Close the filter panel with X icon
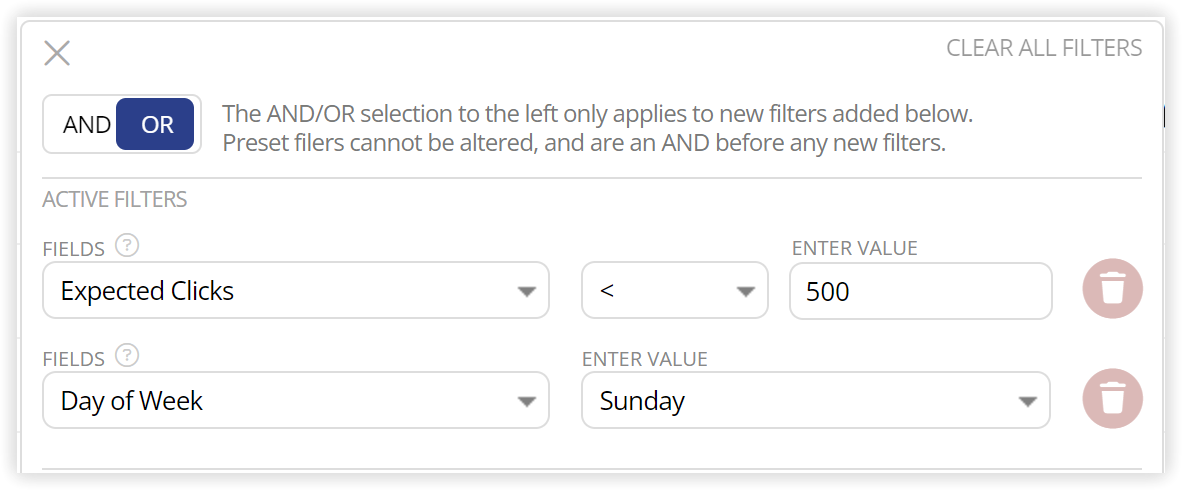Screen dimensions: 1182x490 tap(57, 54)
